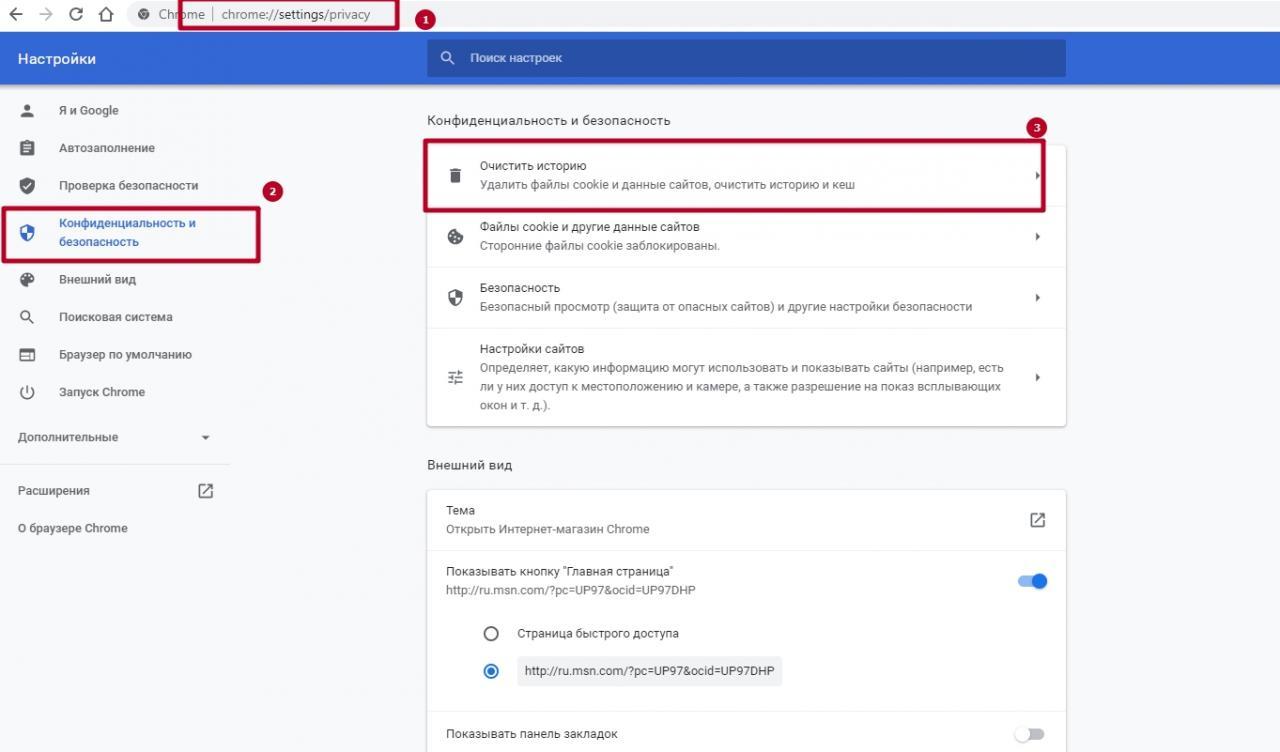Reload the page with refresh icon

coord(76,14)
